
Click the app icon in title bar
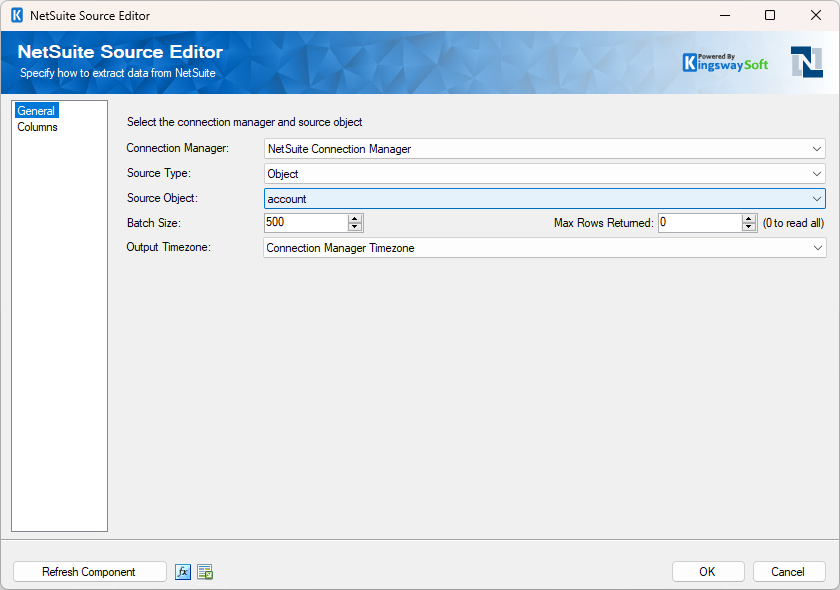pyautogui.click(x=17, y=16)
